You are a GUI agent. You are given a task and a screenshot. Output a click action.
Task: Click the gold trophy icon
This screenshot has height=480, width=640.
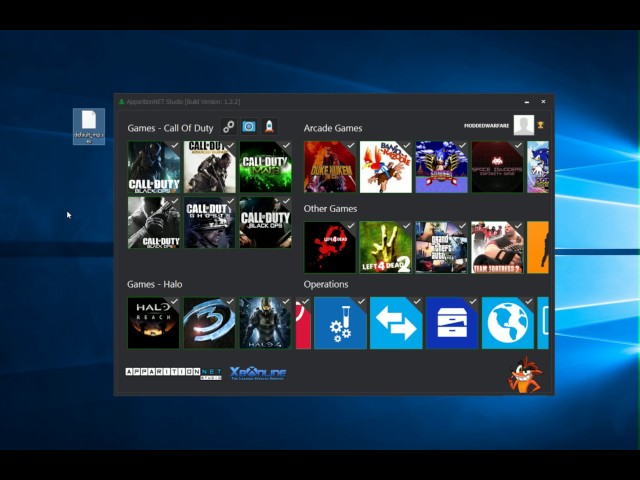(541, 125)
